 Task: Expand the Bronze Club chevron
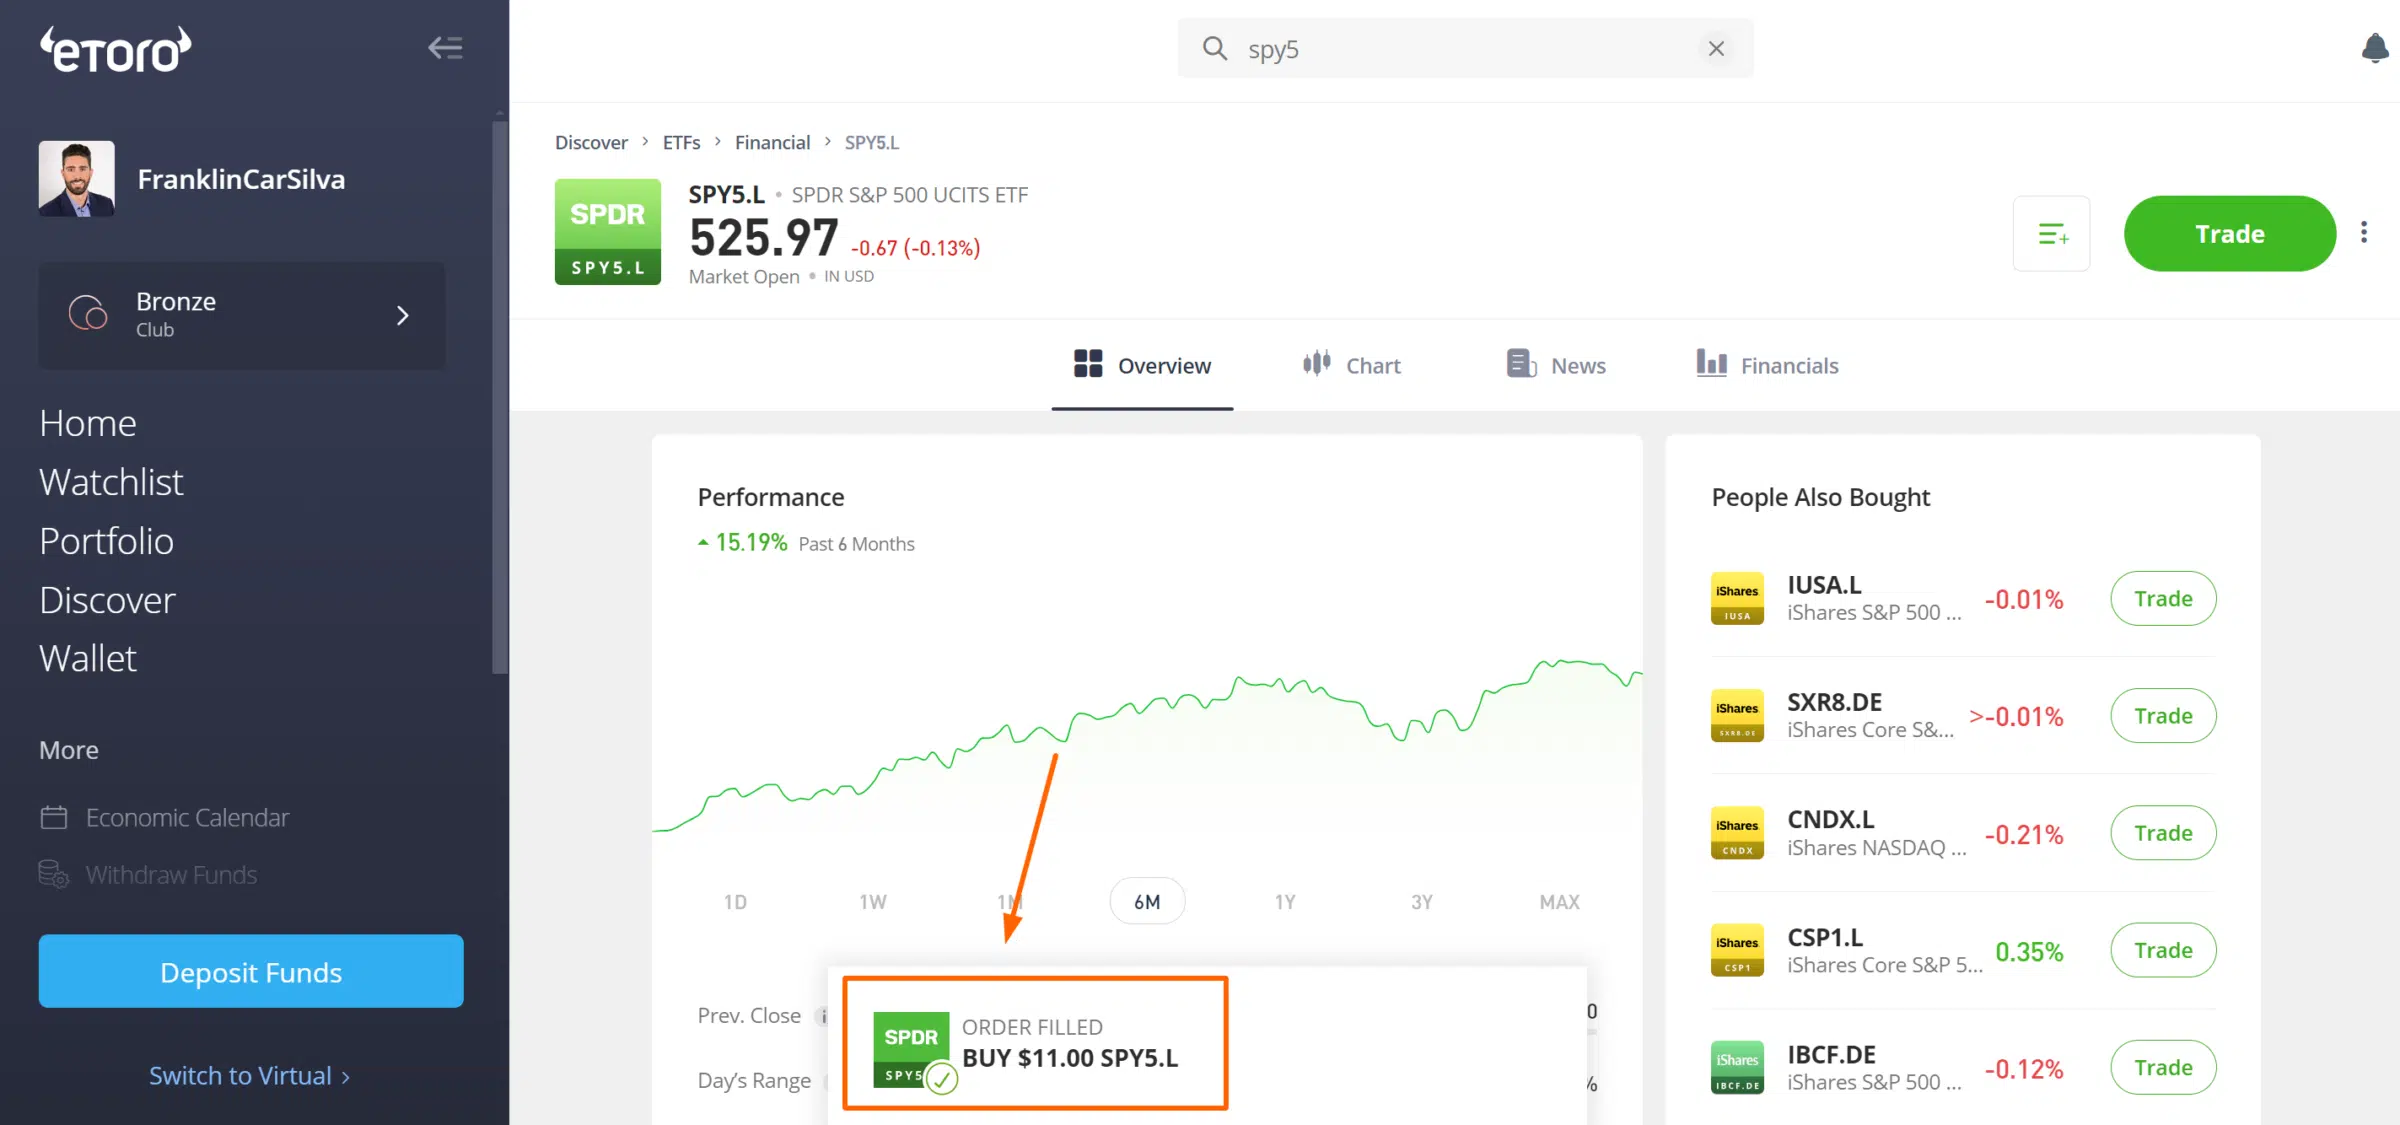tap(402, 315)
